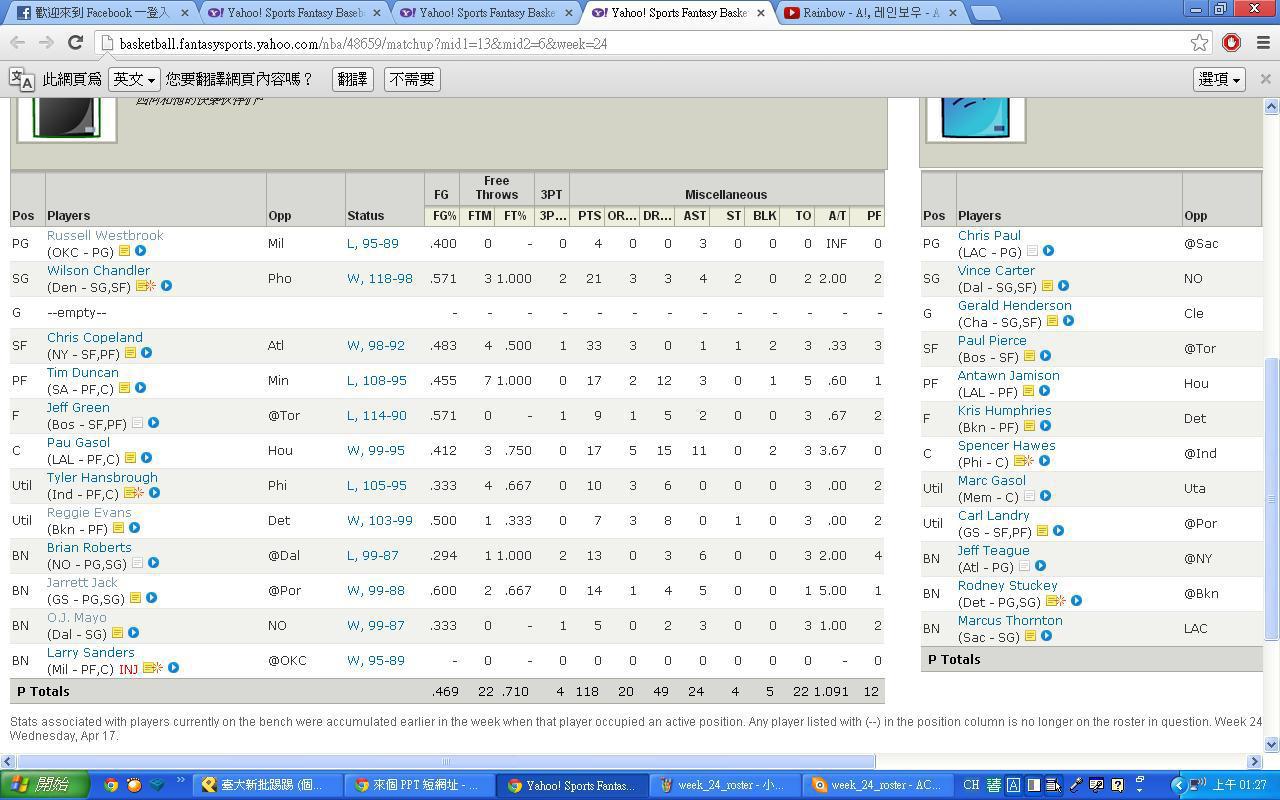The width and height of the screenshot is (1280, 800).
Task: Click the translate icon in the translate bar
Action: coord(22,79)
